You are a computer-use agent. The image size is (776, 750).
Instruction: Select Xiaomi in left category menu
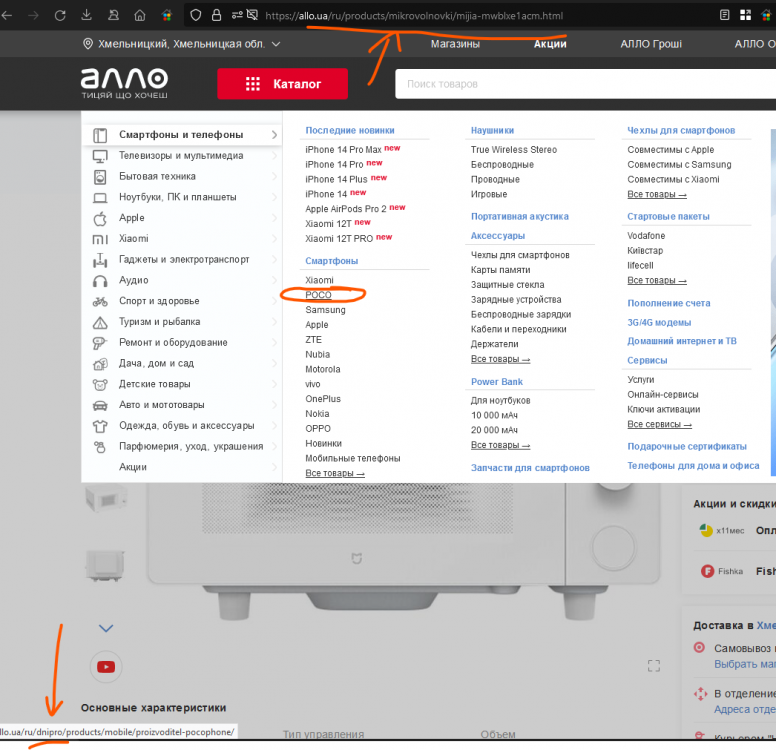(x=133, y=239)
